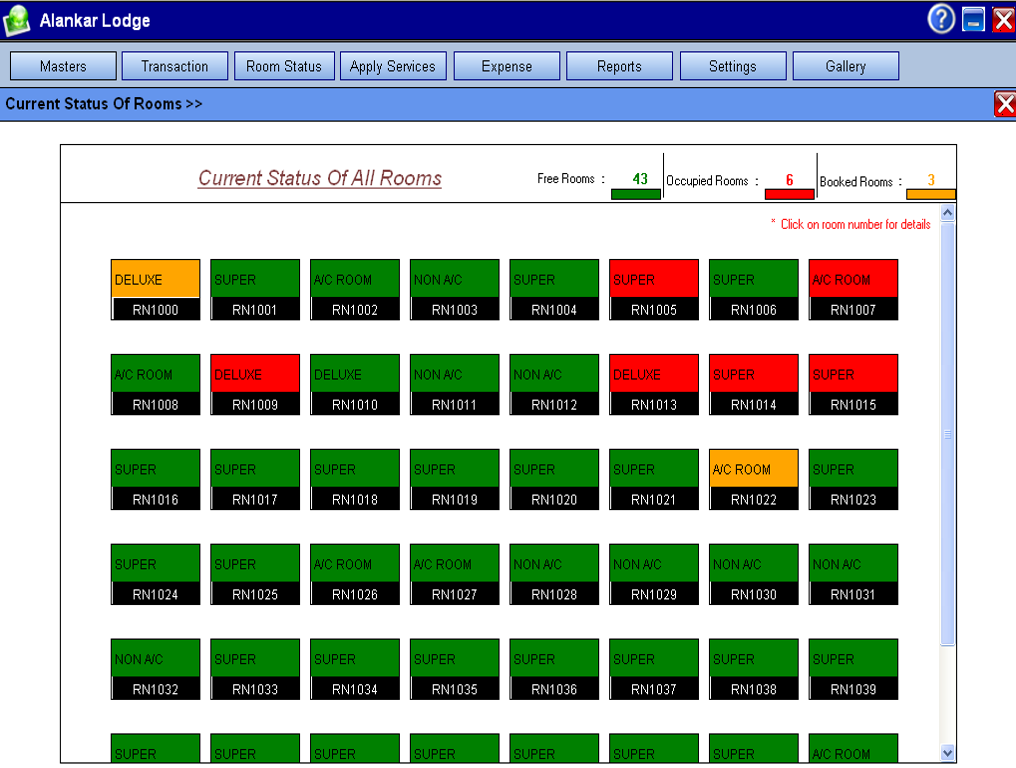
Task: Click the green Free Rooms color indicator
Action: pos(636,194)
